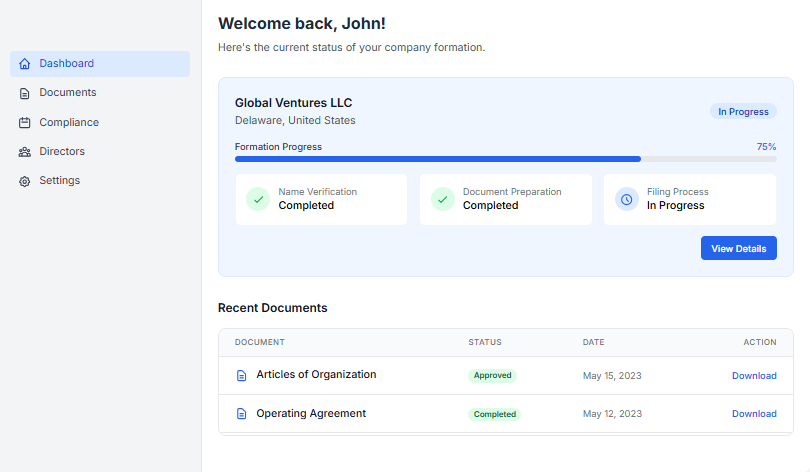Go to the Directors section
The image size is (810, 472).
coord(62,152)
